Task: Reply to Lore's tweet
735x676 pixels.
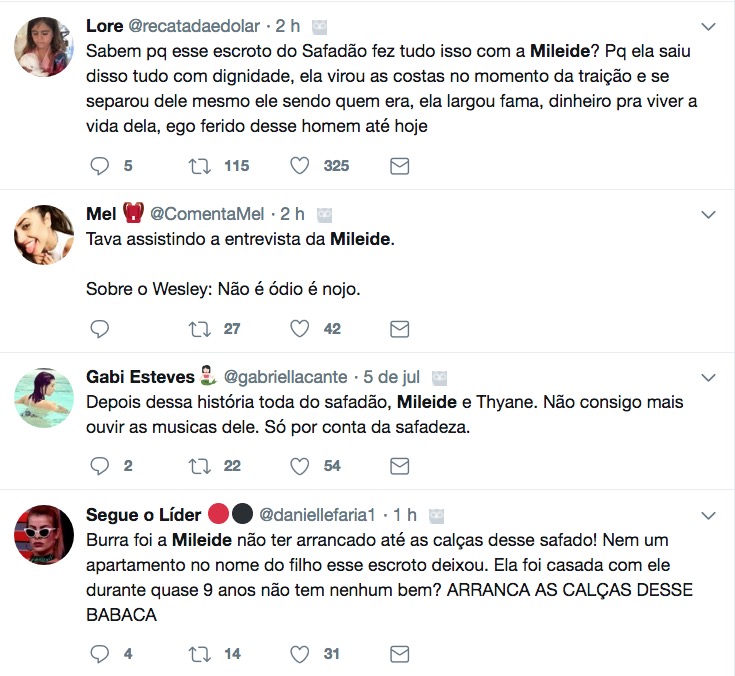Action: (x=100, y=165)
